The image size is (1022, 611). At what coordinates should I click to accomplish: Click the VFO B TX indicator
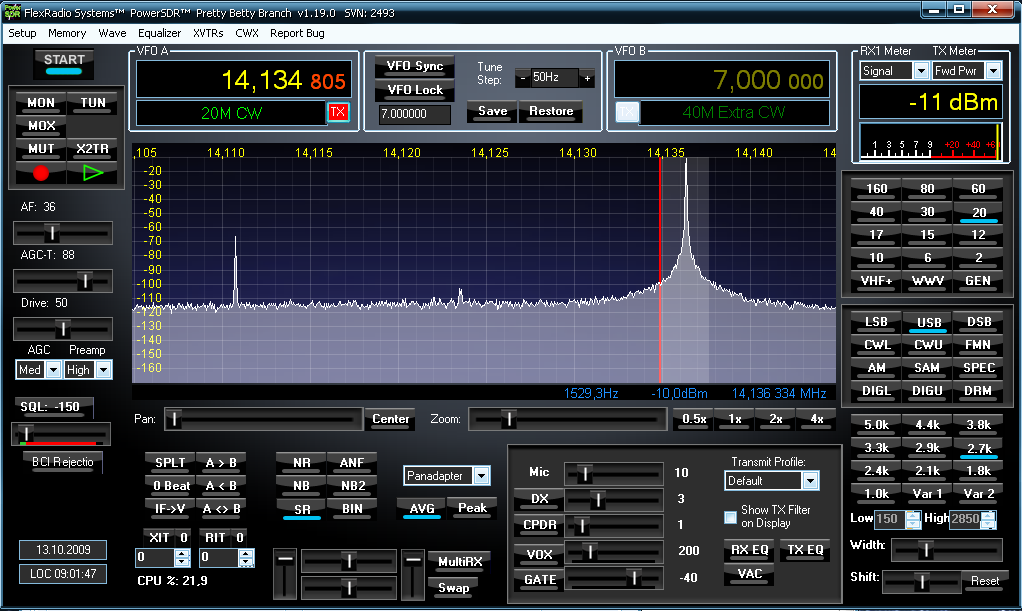coord(626,112)
